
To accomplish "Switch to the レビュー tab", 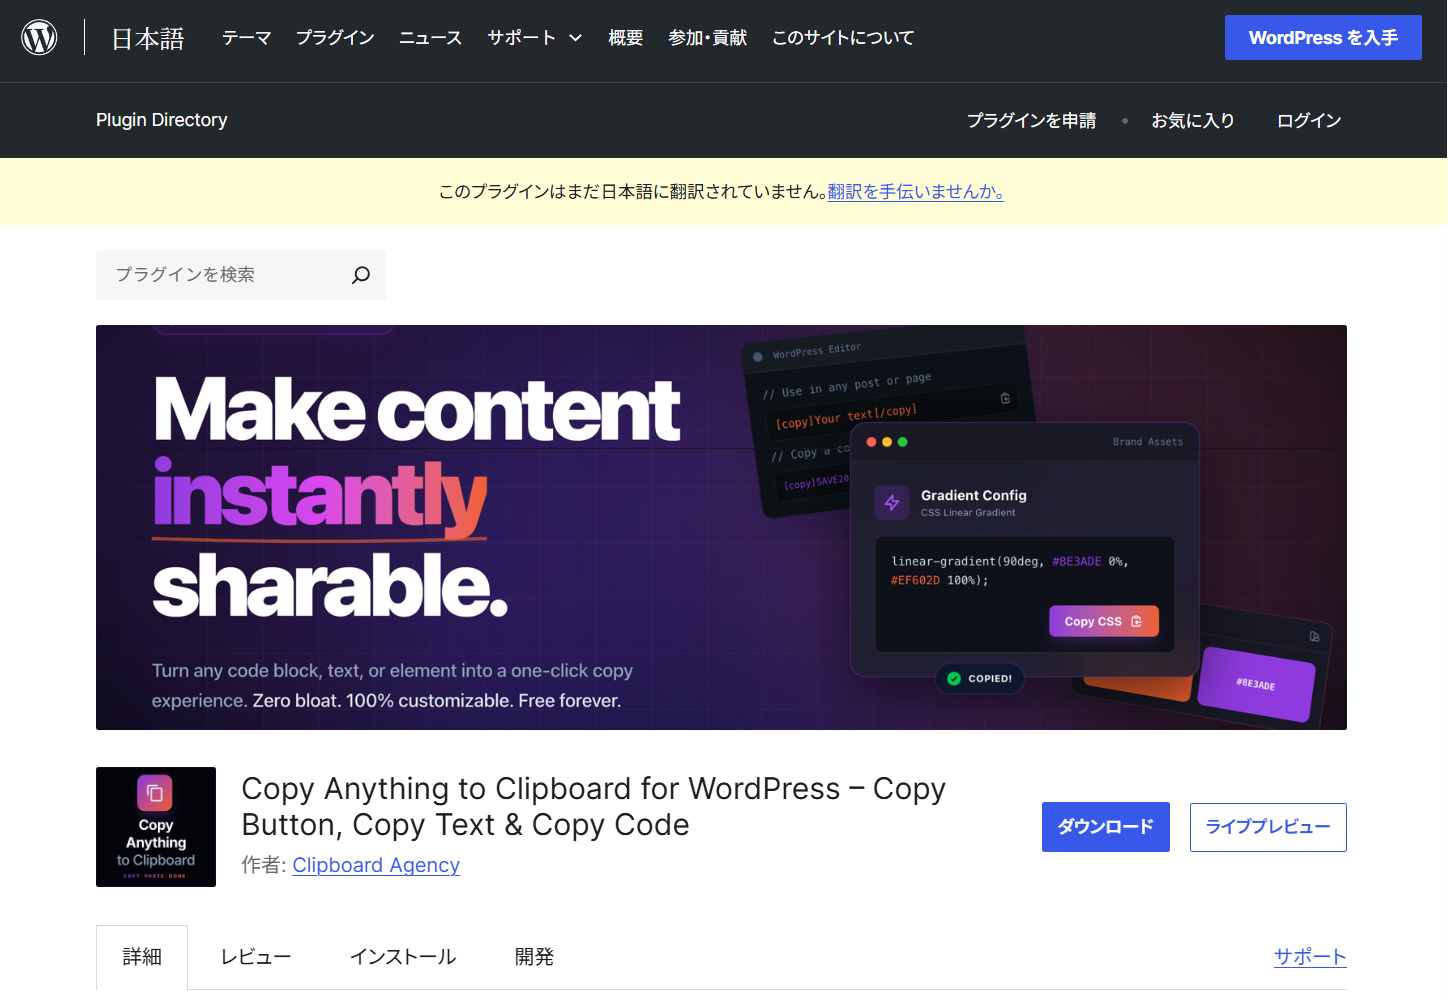I will 255,956.
